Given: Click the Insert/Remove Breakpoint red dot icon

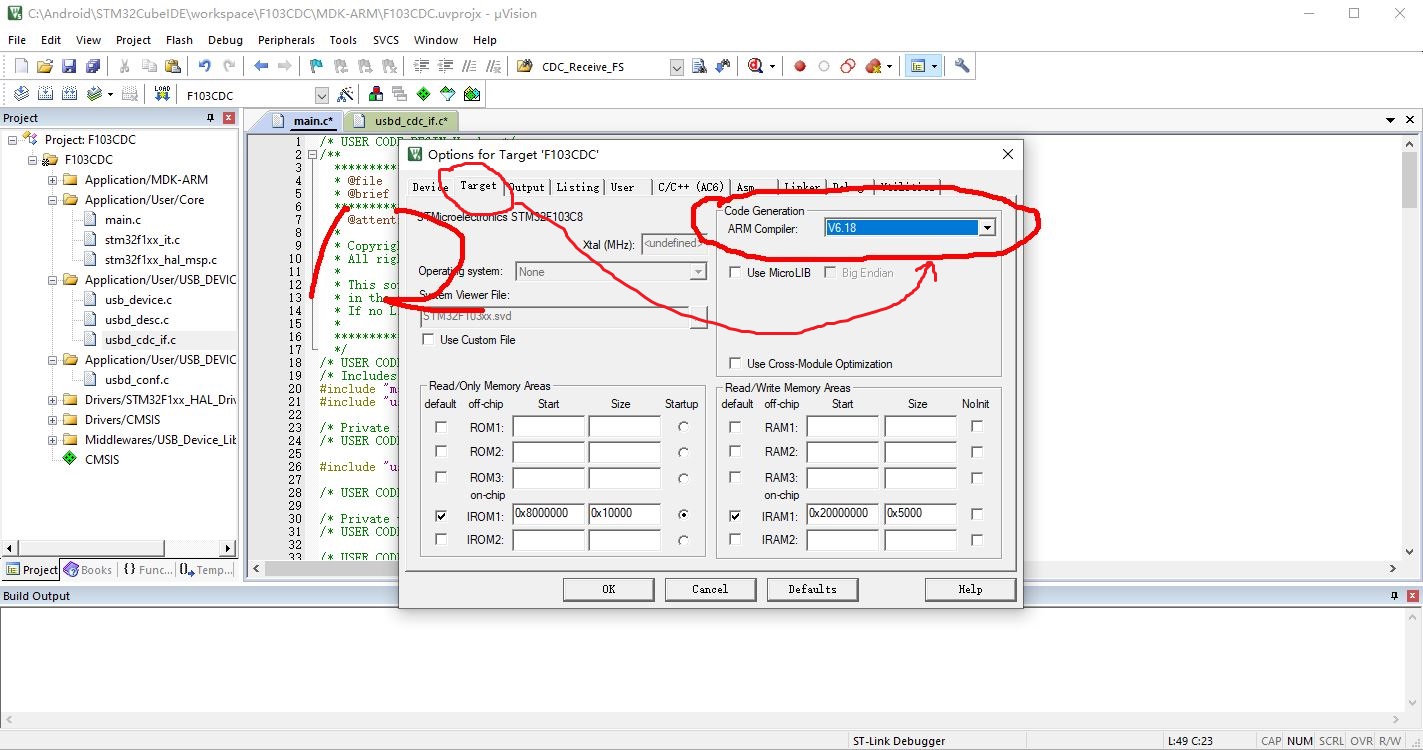Looking at the screenshot, I should coord(800,66).
